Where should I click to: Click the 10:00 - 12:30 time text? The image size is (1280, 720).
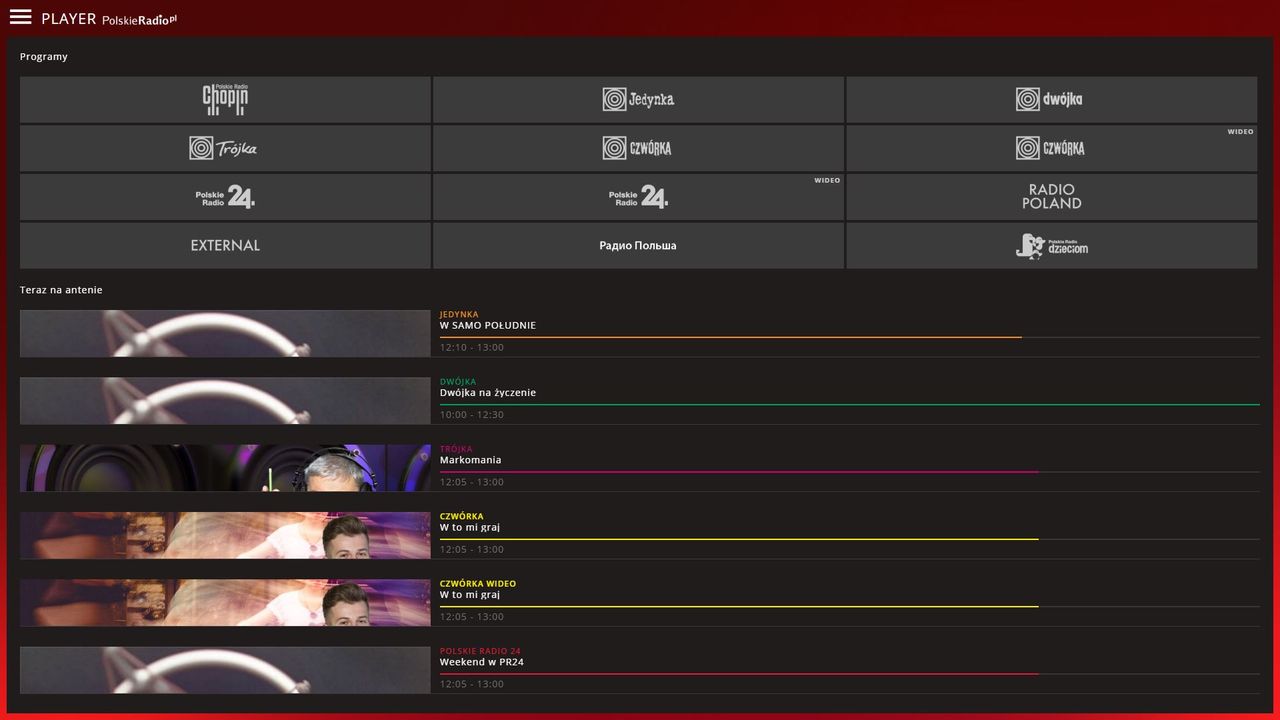click(472, 415)
